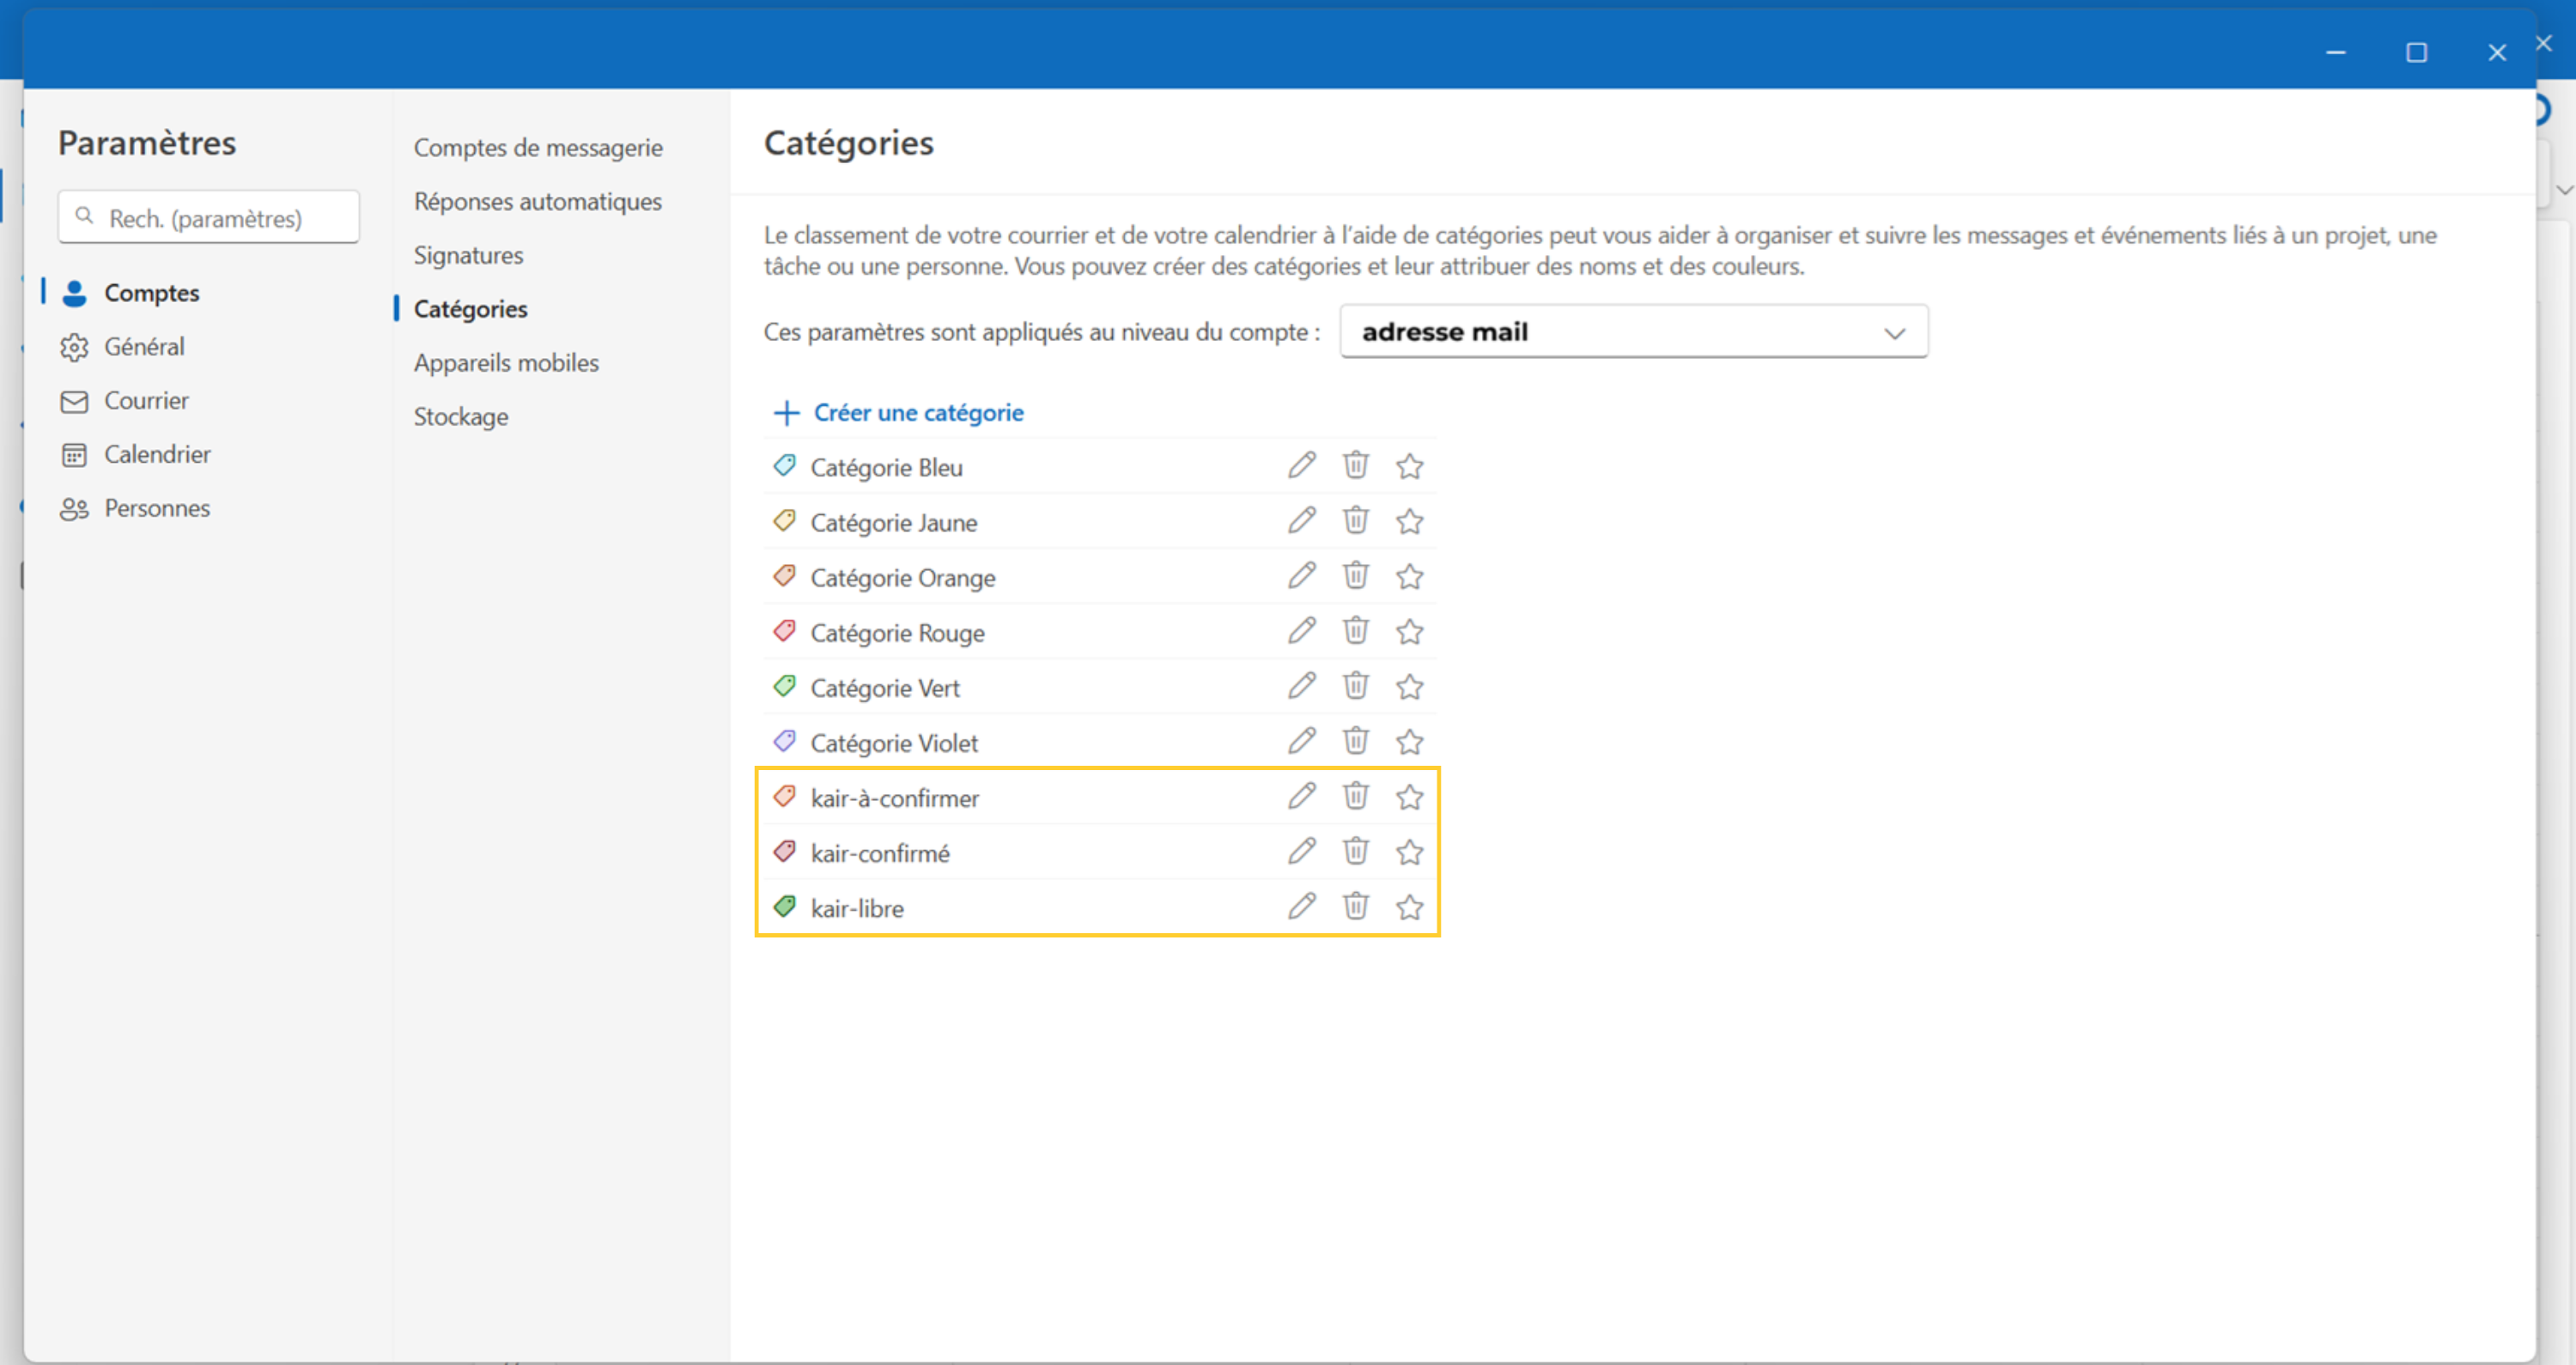Rename Catégorie Violet using pencil icon

pos(1301,742)
